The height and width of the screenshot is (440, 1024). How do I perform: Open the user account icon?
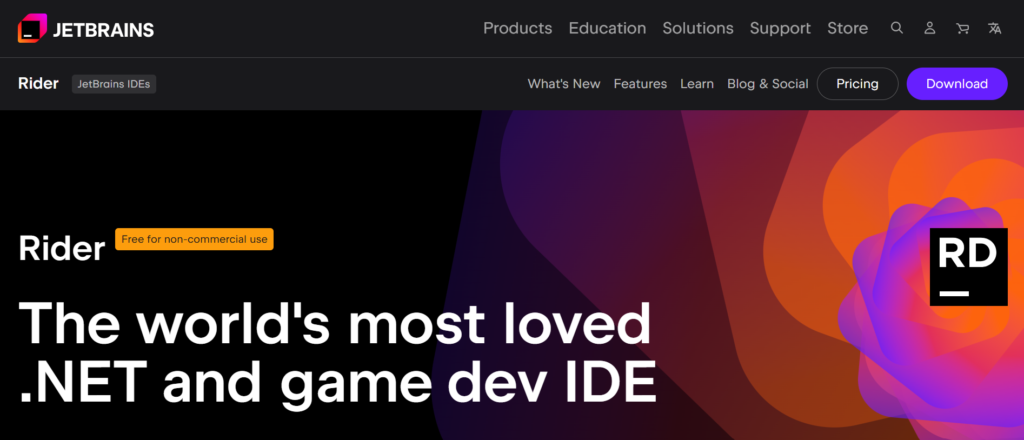[x=930, y=28]
